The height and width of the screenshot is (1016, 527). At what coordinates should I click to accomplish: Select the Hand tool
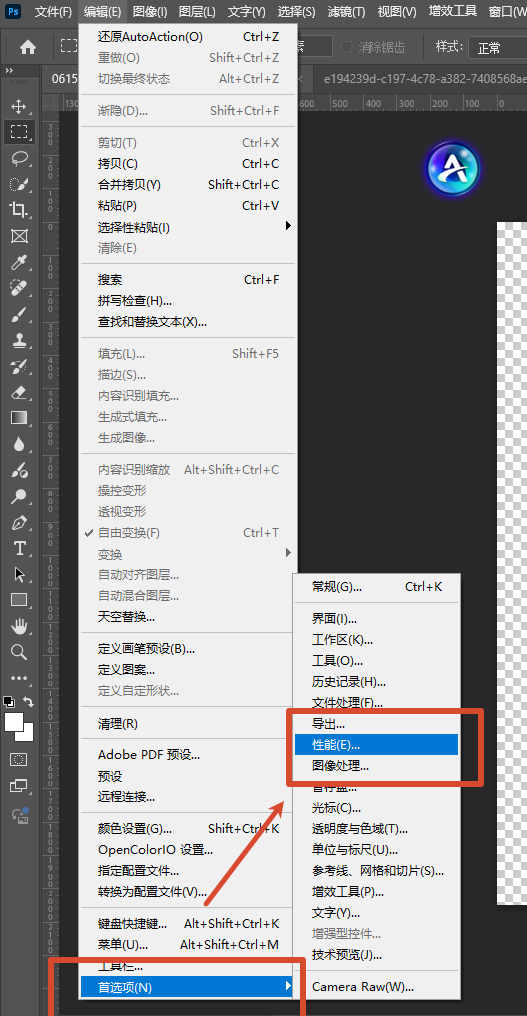pos(19,626)
